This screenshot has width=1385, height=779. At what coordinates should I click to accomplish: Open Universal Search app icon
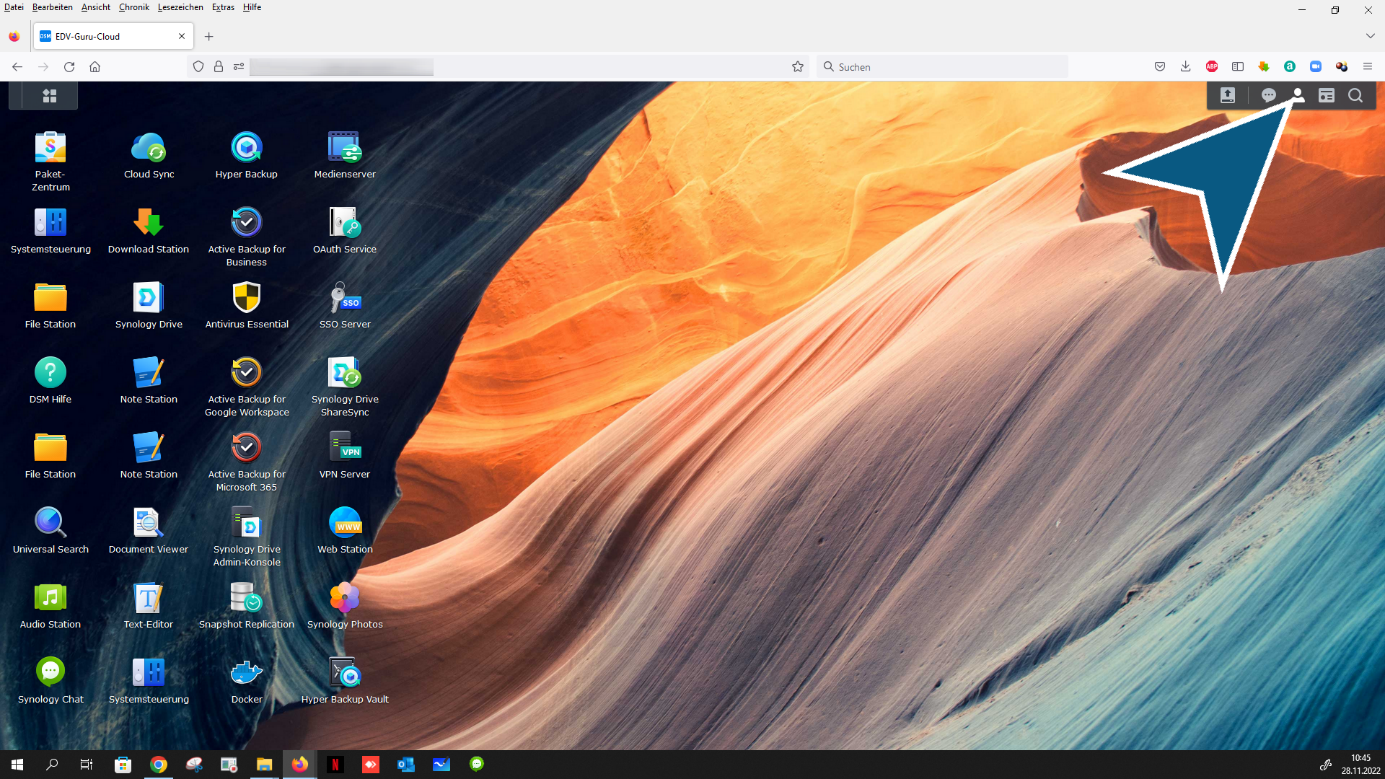click(50, 523)
